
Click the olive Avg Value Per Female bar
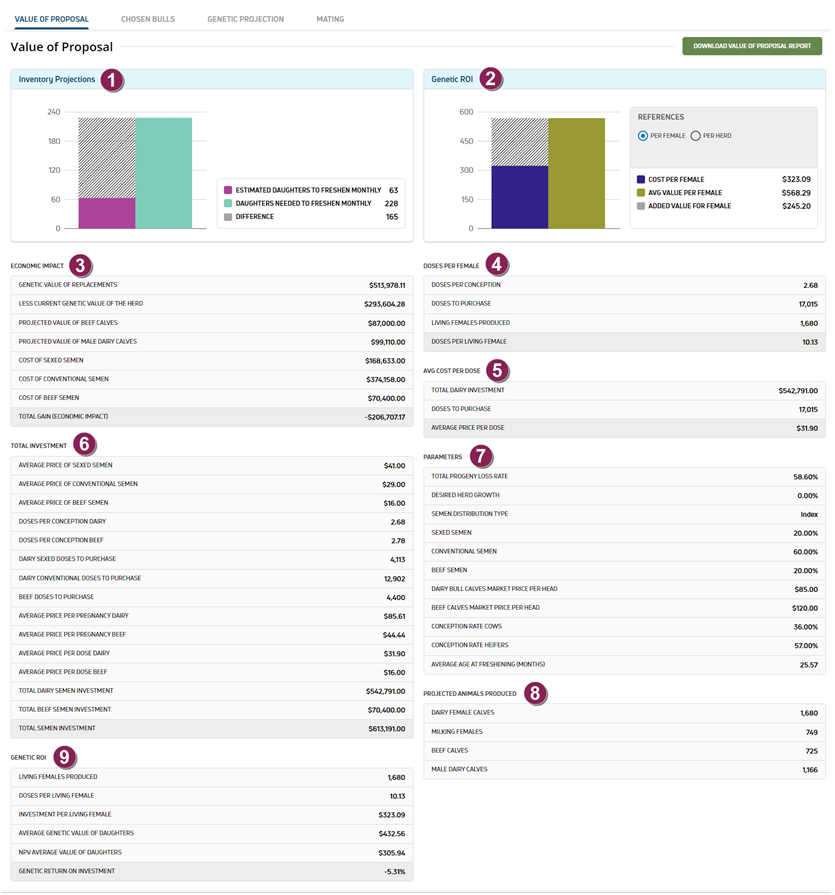[576, 173]
